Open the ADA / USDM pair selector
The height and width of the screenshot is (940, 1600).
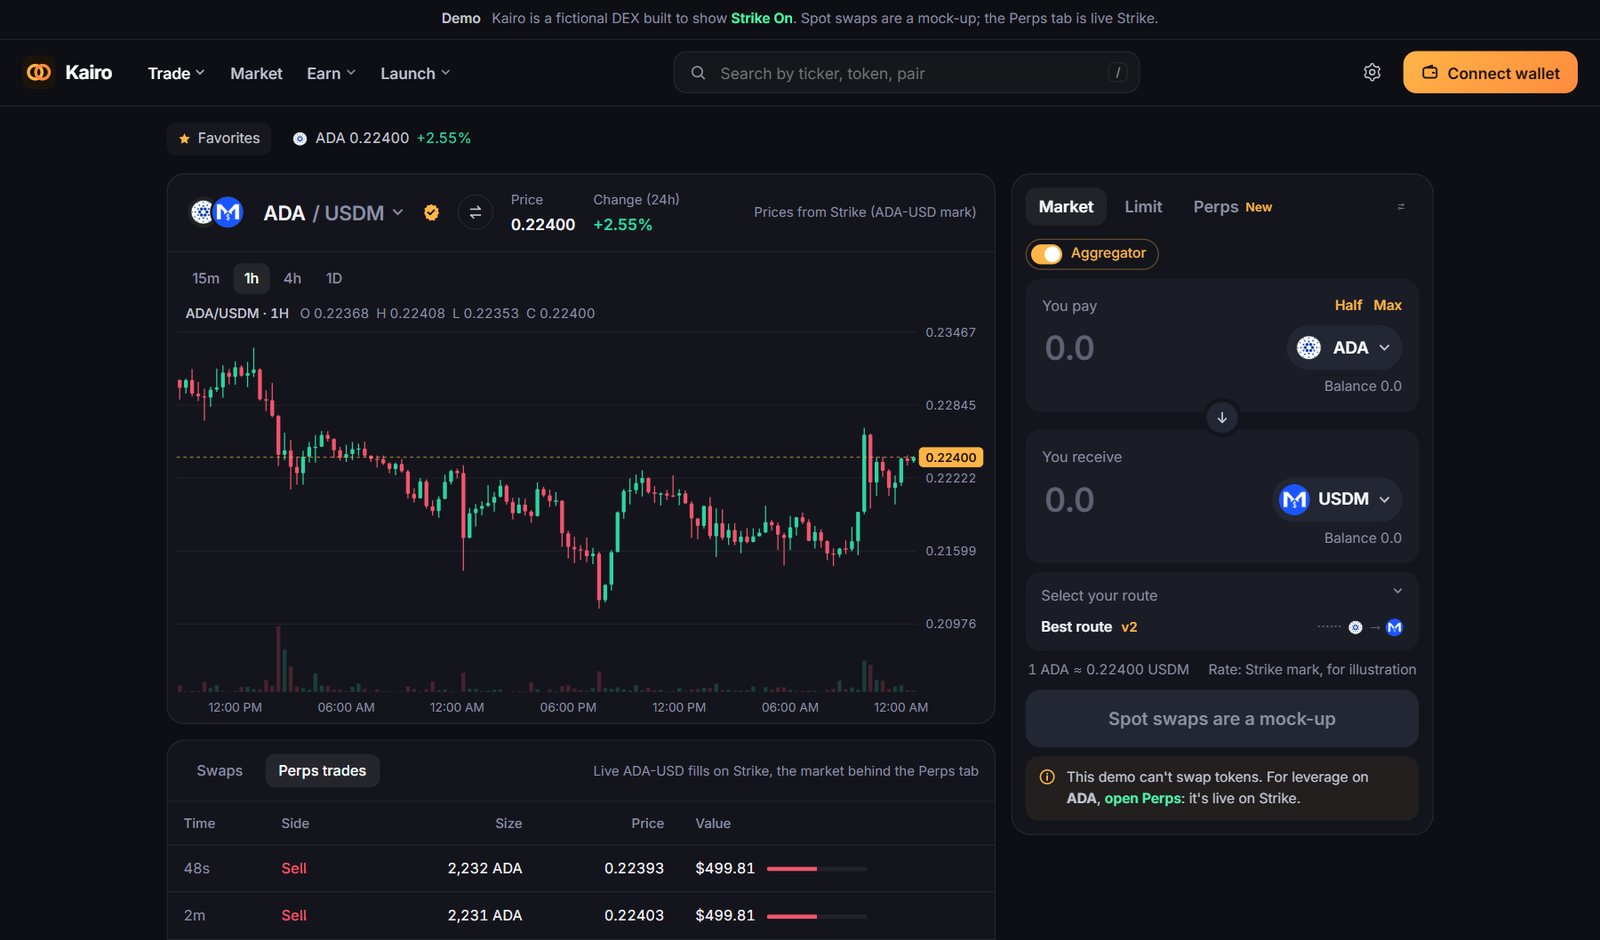(333, 213)
